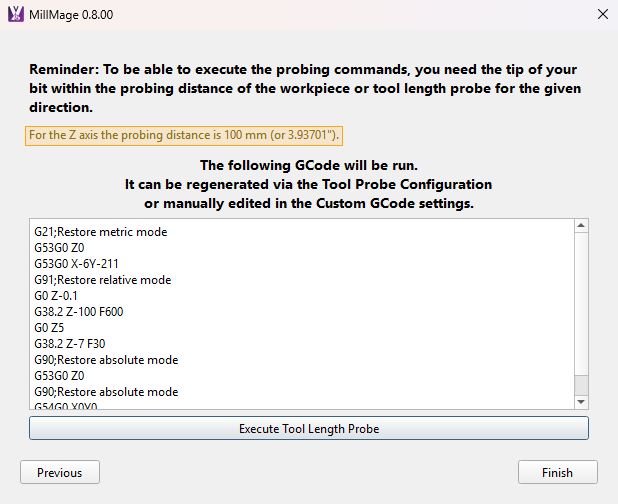The width and height of the screenshot is (618, 504).
Task: Select the Z axis probing distance notice
Action: coord(184,136)
